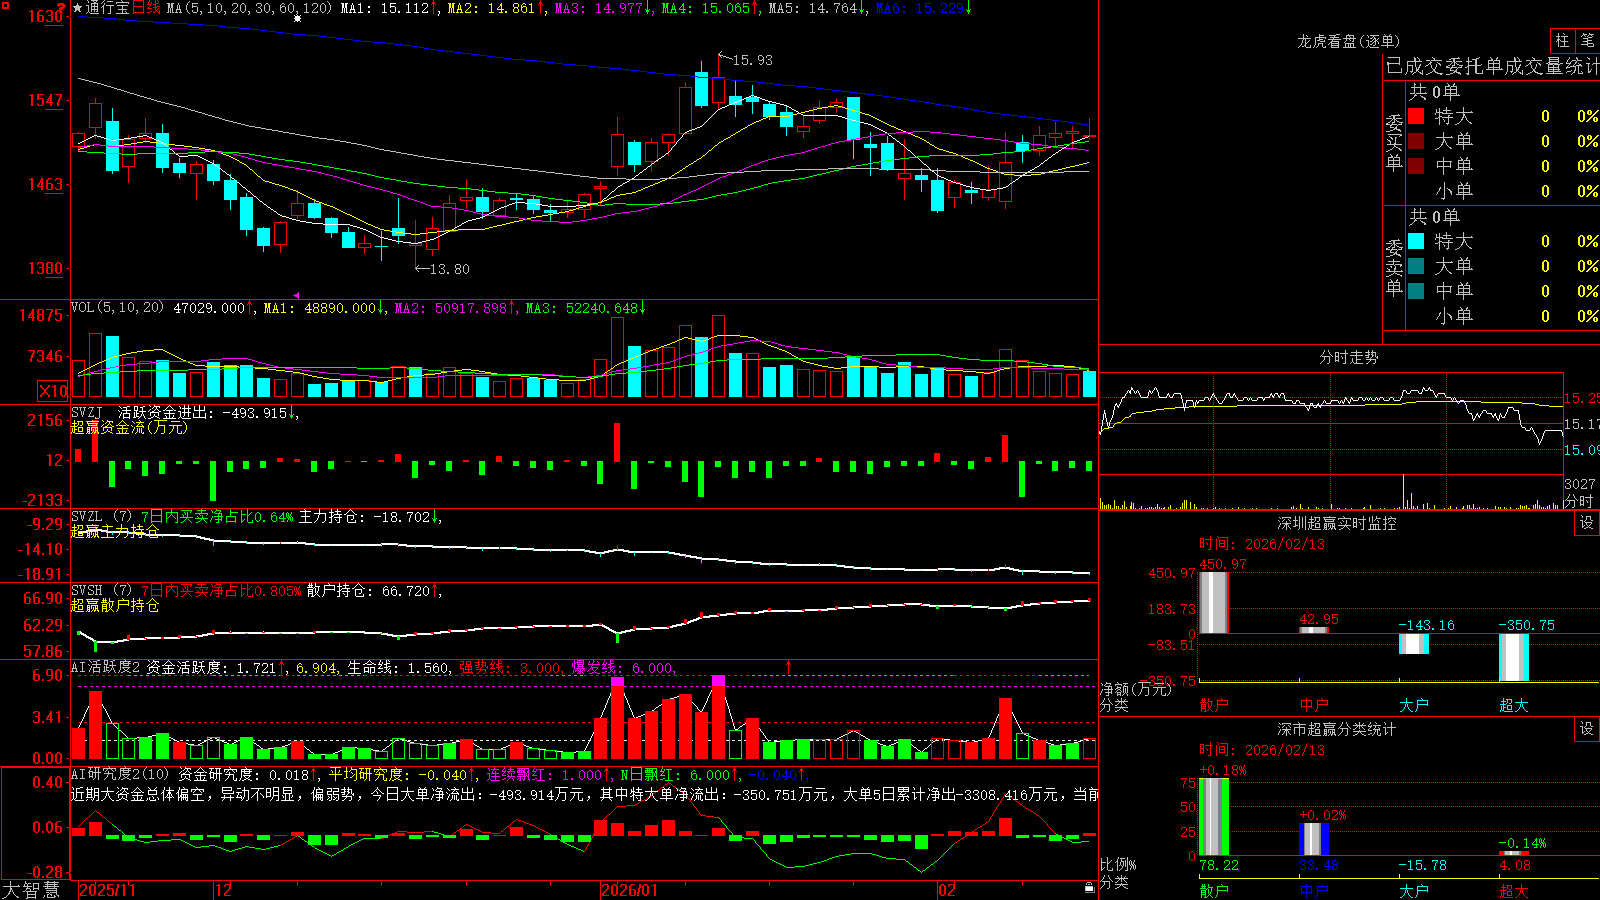This screenshot has width=1600, height=900.
Task: Click 委买单 section label
Action: click(x=1394, y=141)
